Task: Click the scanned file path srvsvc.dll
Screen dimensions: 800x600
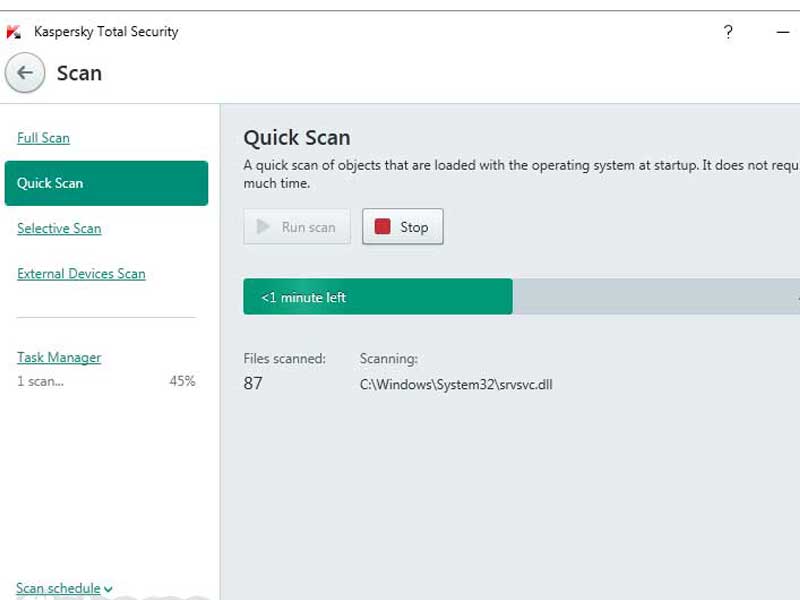Action: click(x=456, y=384)
